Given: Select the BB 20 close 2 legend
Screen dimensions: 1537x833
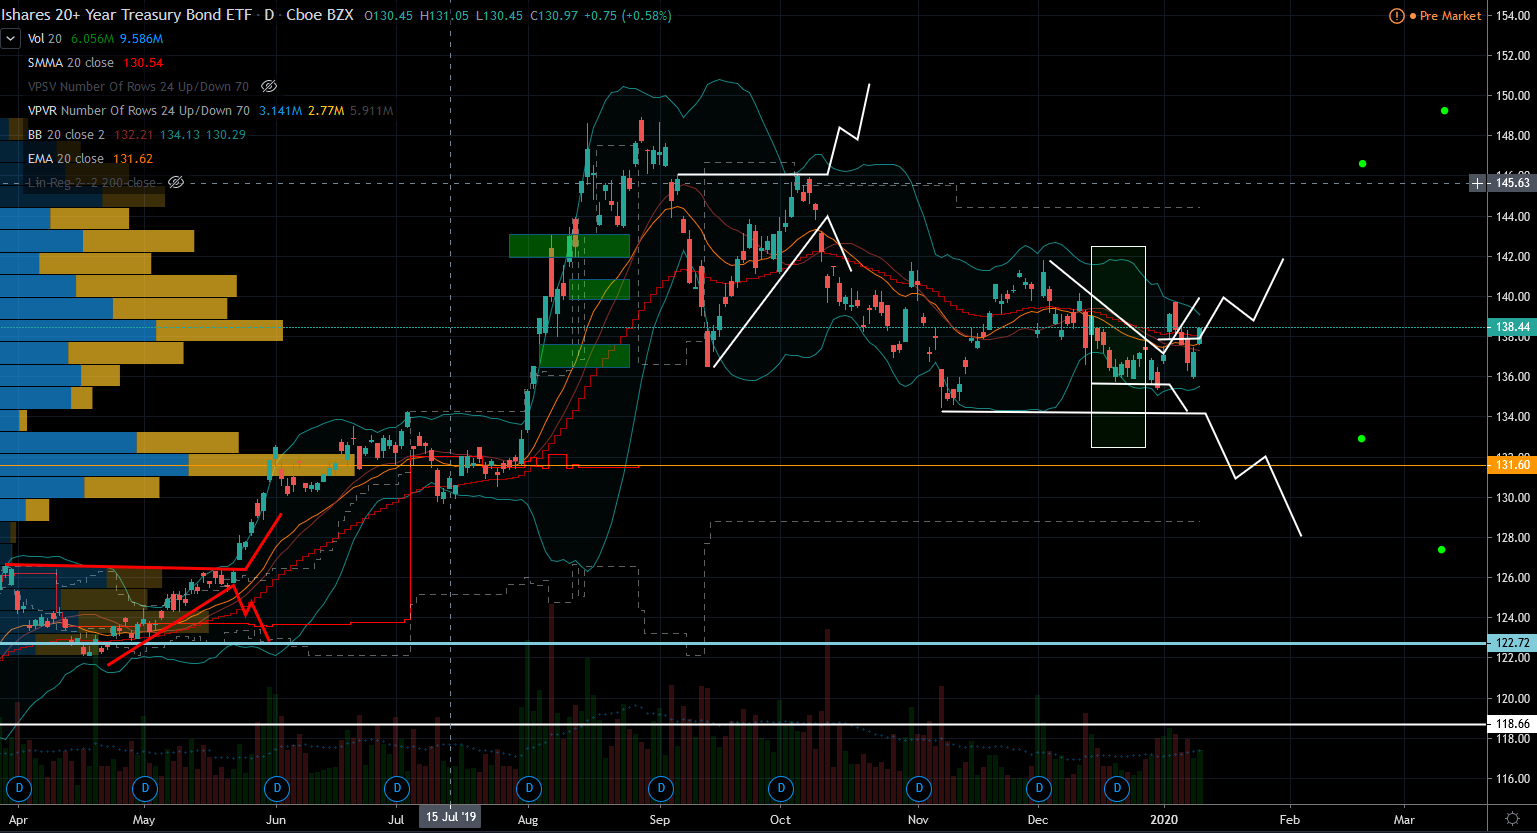Looking at the screenshot, I should coord(66,135).
